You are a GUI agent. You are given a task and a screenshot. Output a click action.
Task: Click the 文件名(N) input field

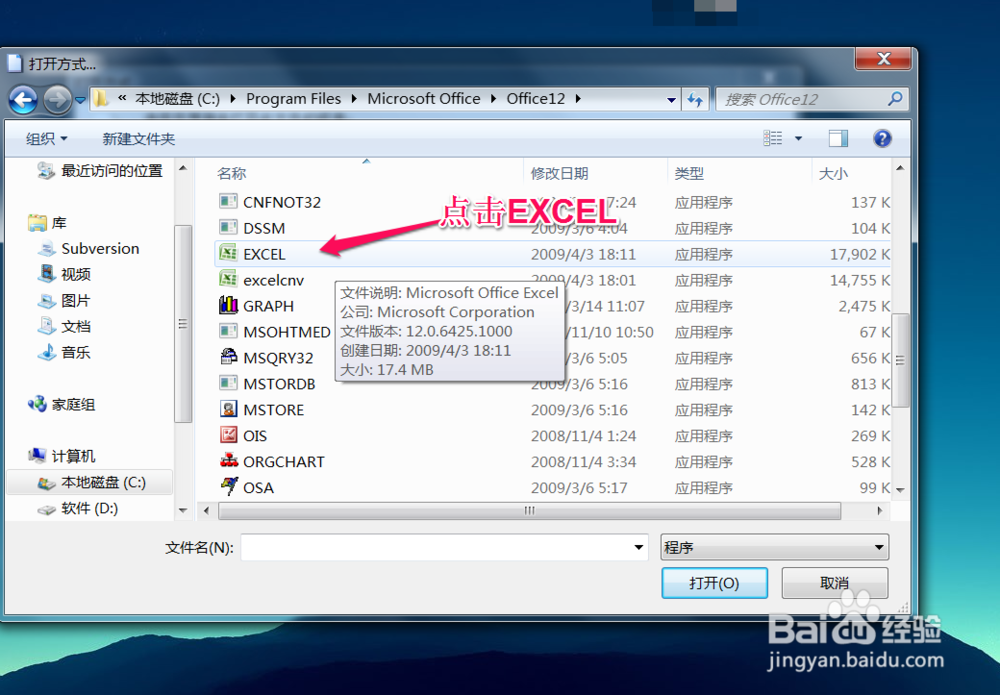tap(437, 547)
